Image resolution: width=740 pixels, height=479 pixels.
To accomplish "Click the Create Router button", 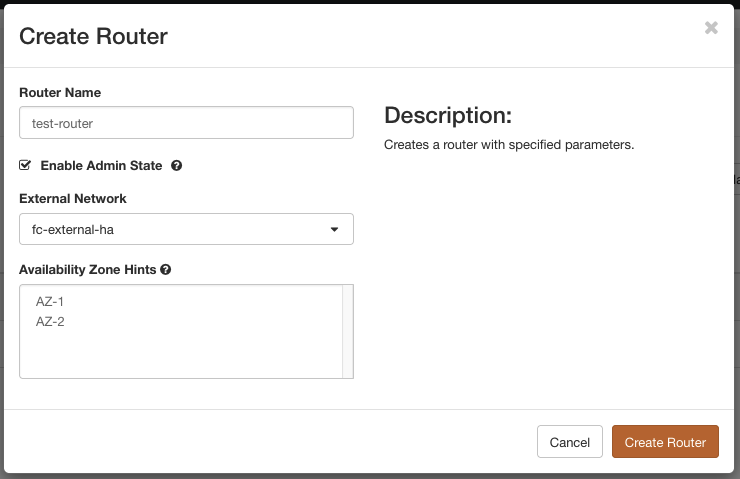I will coord(665,442).
